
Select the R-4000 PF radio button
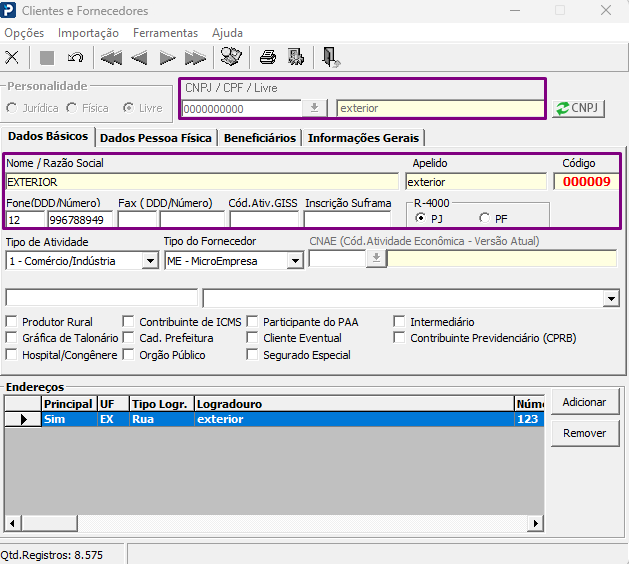point(484,218)
